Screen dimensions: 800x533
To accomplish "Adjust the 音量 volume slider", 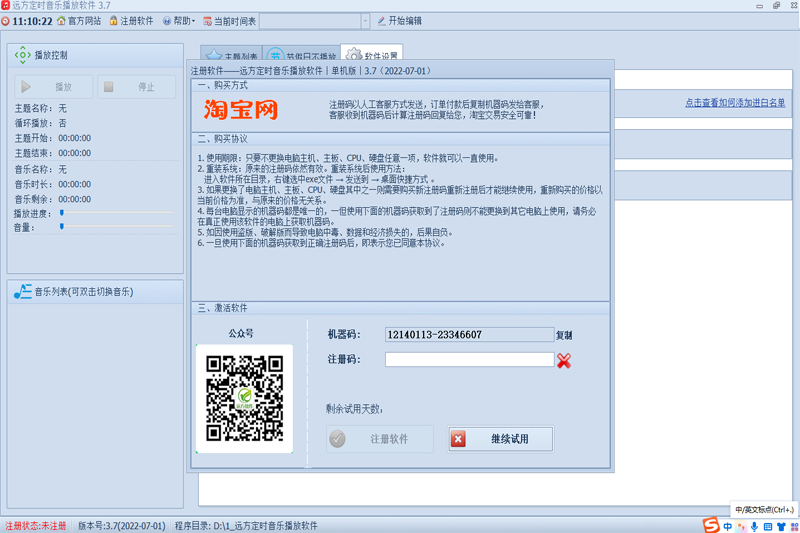I will click(x=116, y=226).
